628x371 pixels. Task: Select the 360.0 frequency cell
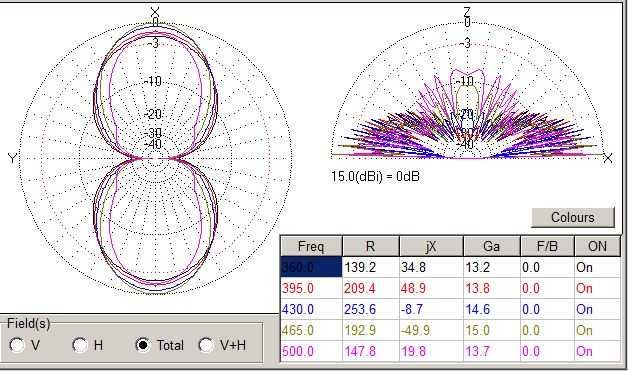(x=312, y=267)
